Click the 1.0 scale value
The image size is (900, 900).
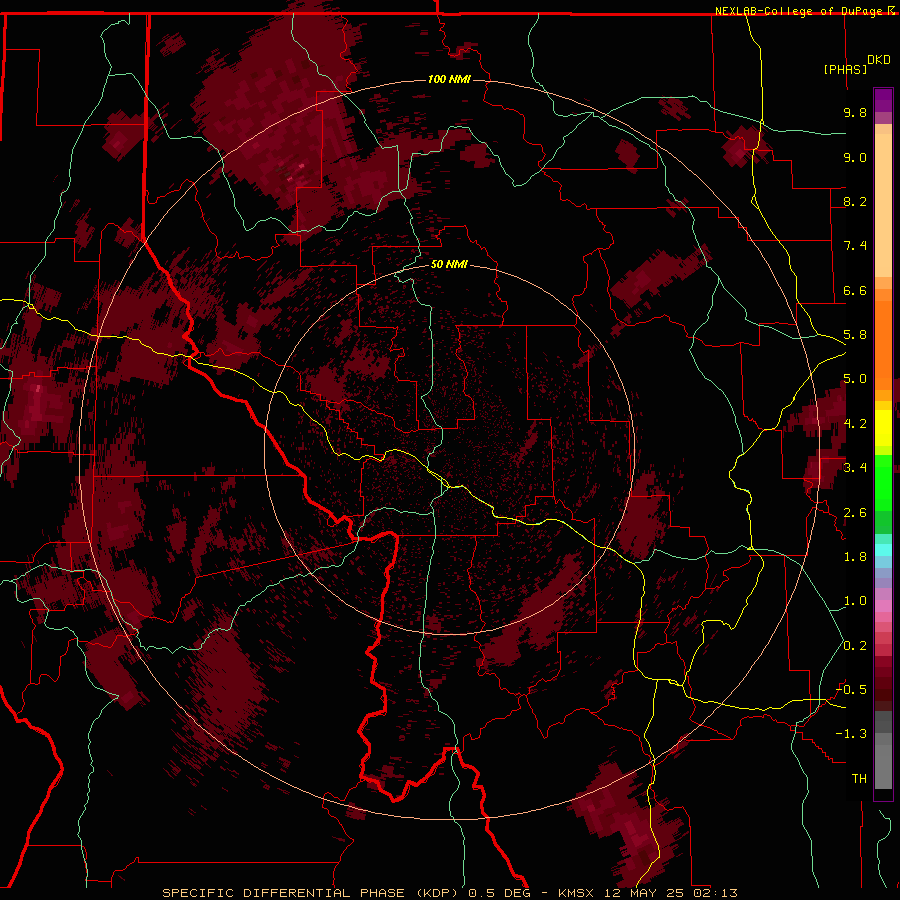(855, 601)
